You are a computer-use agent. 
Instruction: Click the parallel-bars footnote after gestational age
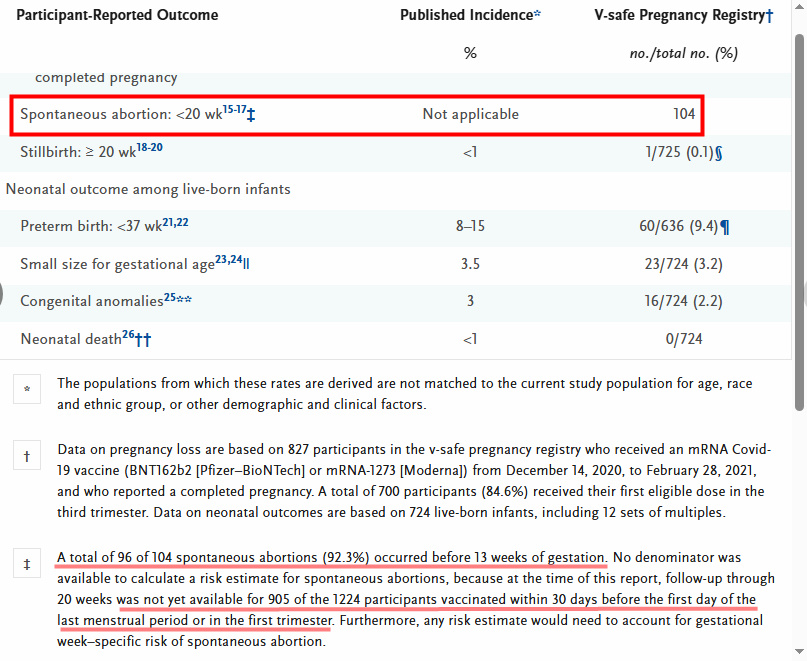pyautogui.click(x=246, y=264)
